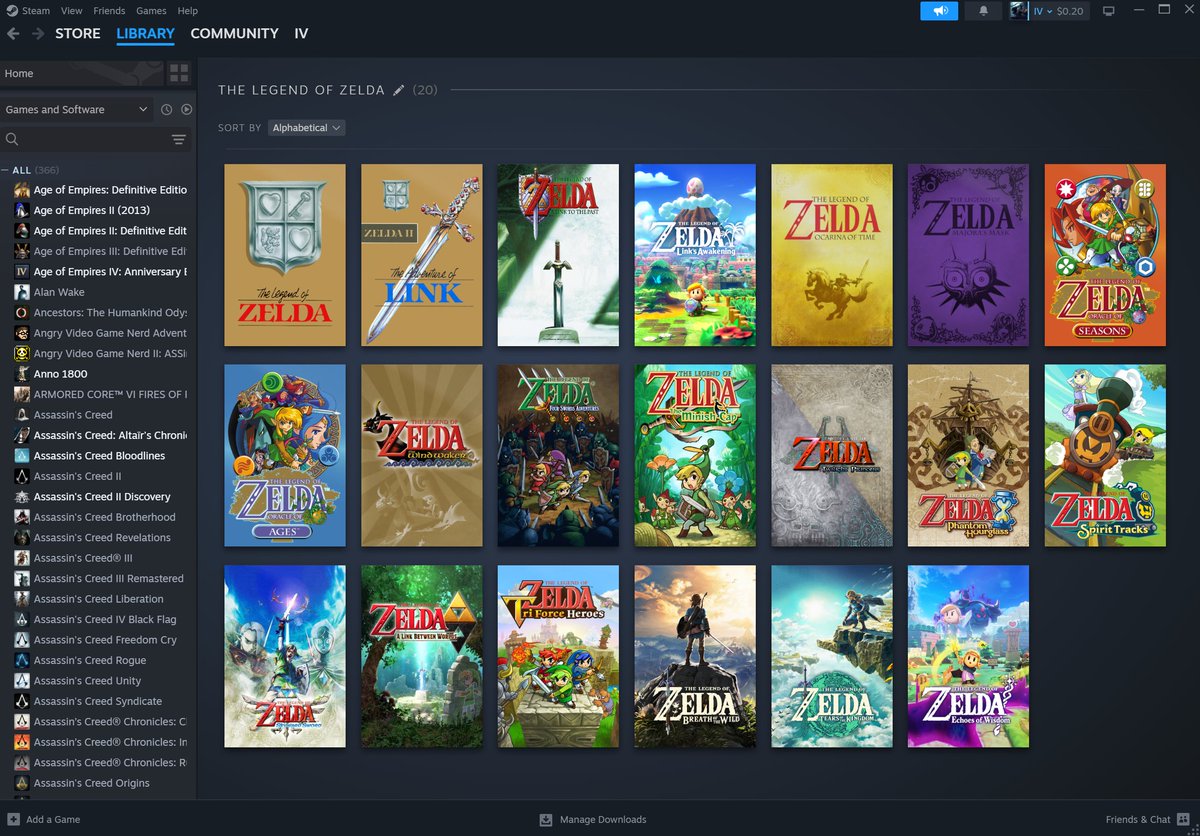The width and height of the screenshot is (1200, 836).
Task: Open Wind Waker cover
Action: pyautogui.click(x=422, y=455)
